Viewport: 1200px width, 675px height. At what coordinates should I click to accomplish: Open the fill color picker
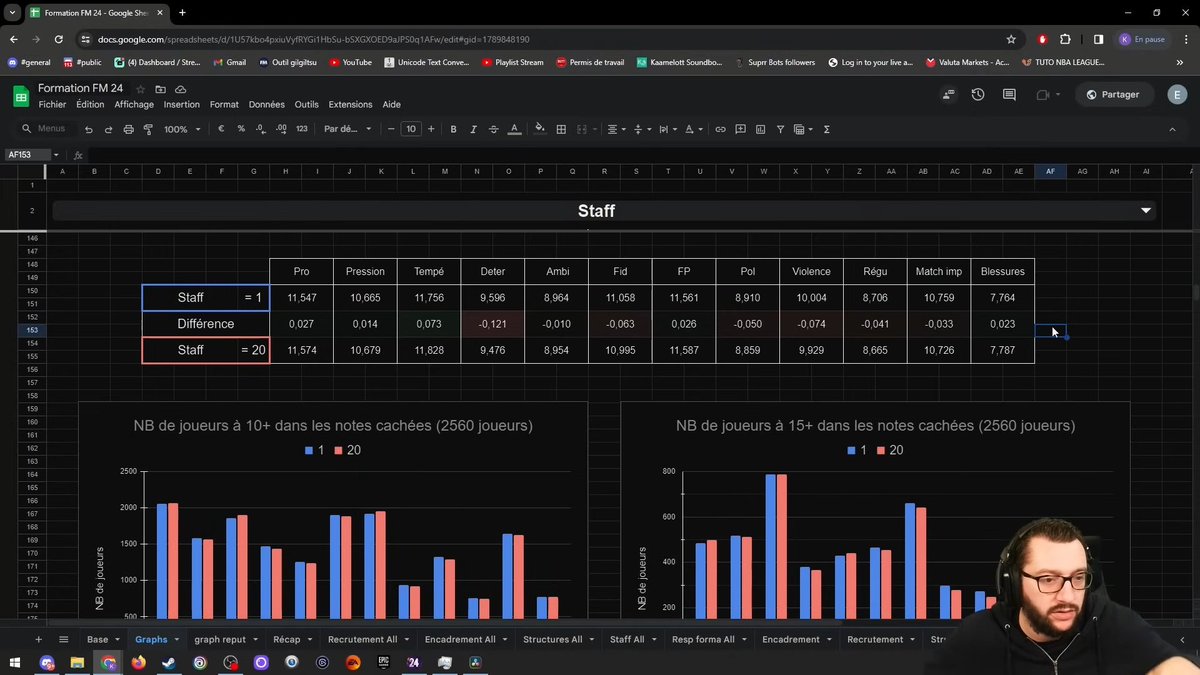point(540,129)
